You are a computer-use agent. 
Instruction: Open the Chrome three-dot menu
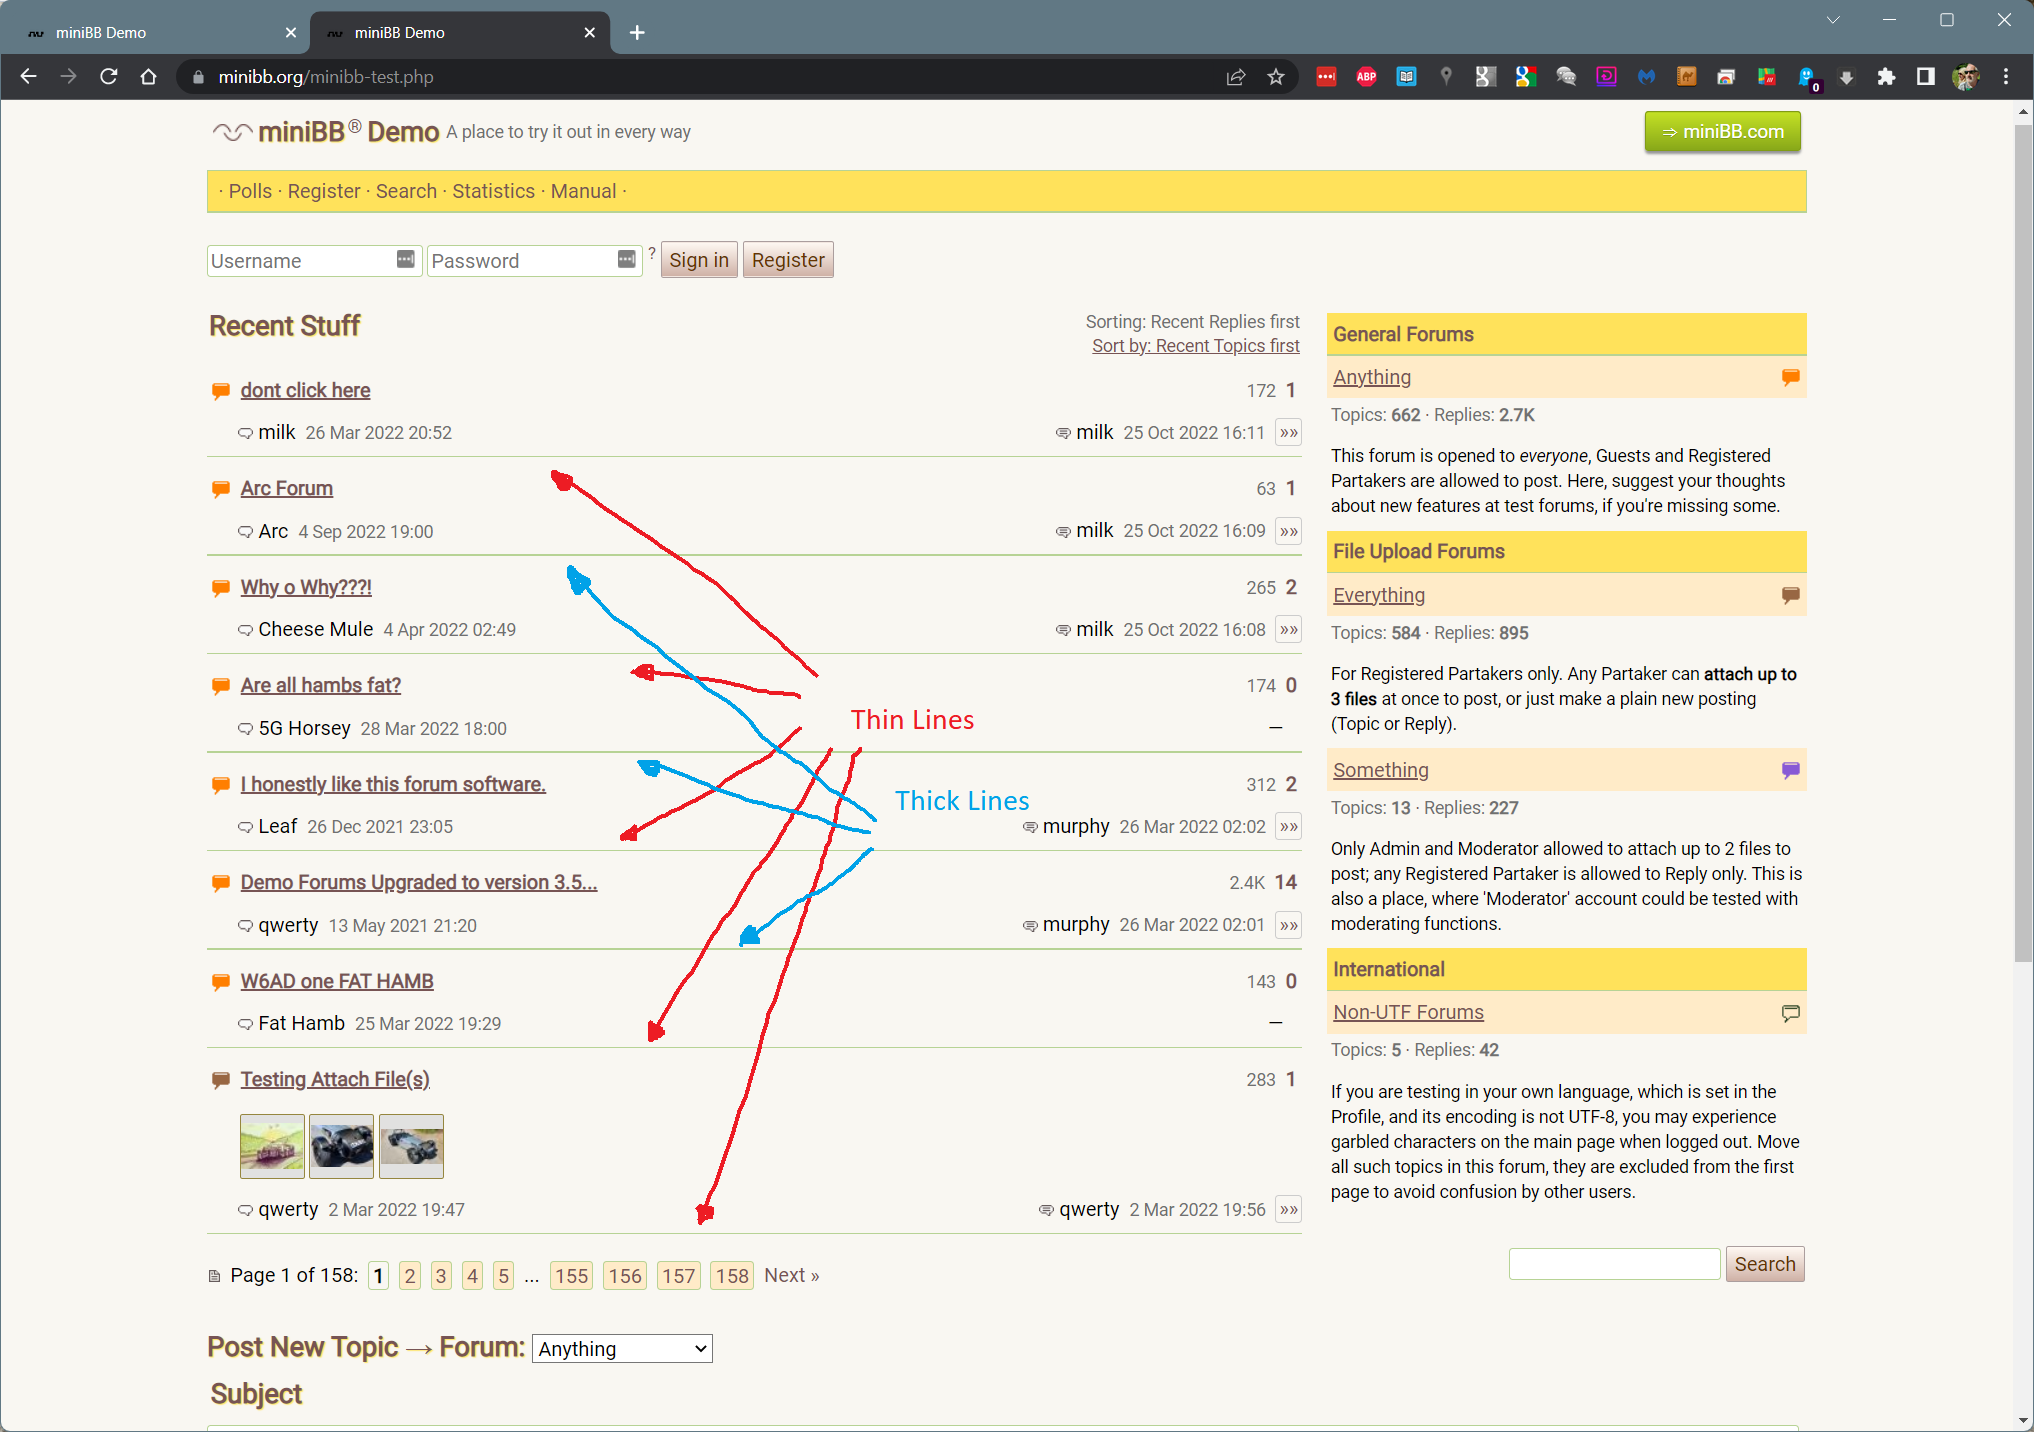click(x=2005, y=77)
